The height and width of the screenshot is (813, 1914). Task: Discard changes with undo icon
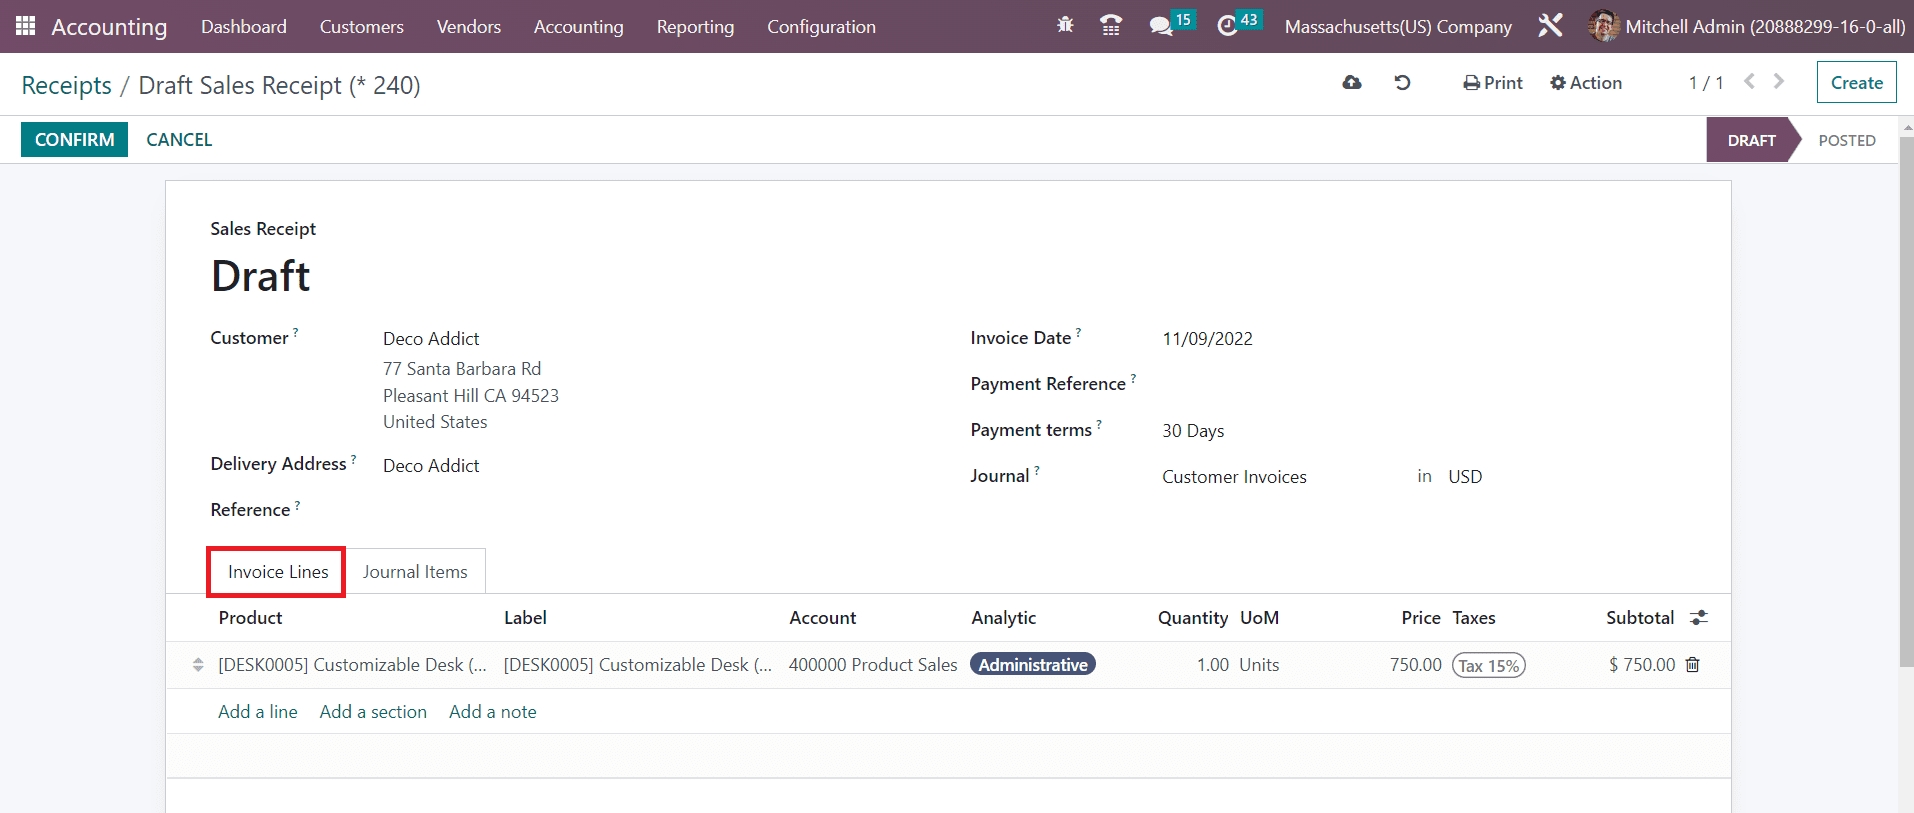1402,83
